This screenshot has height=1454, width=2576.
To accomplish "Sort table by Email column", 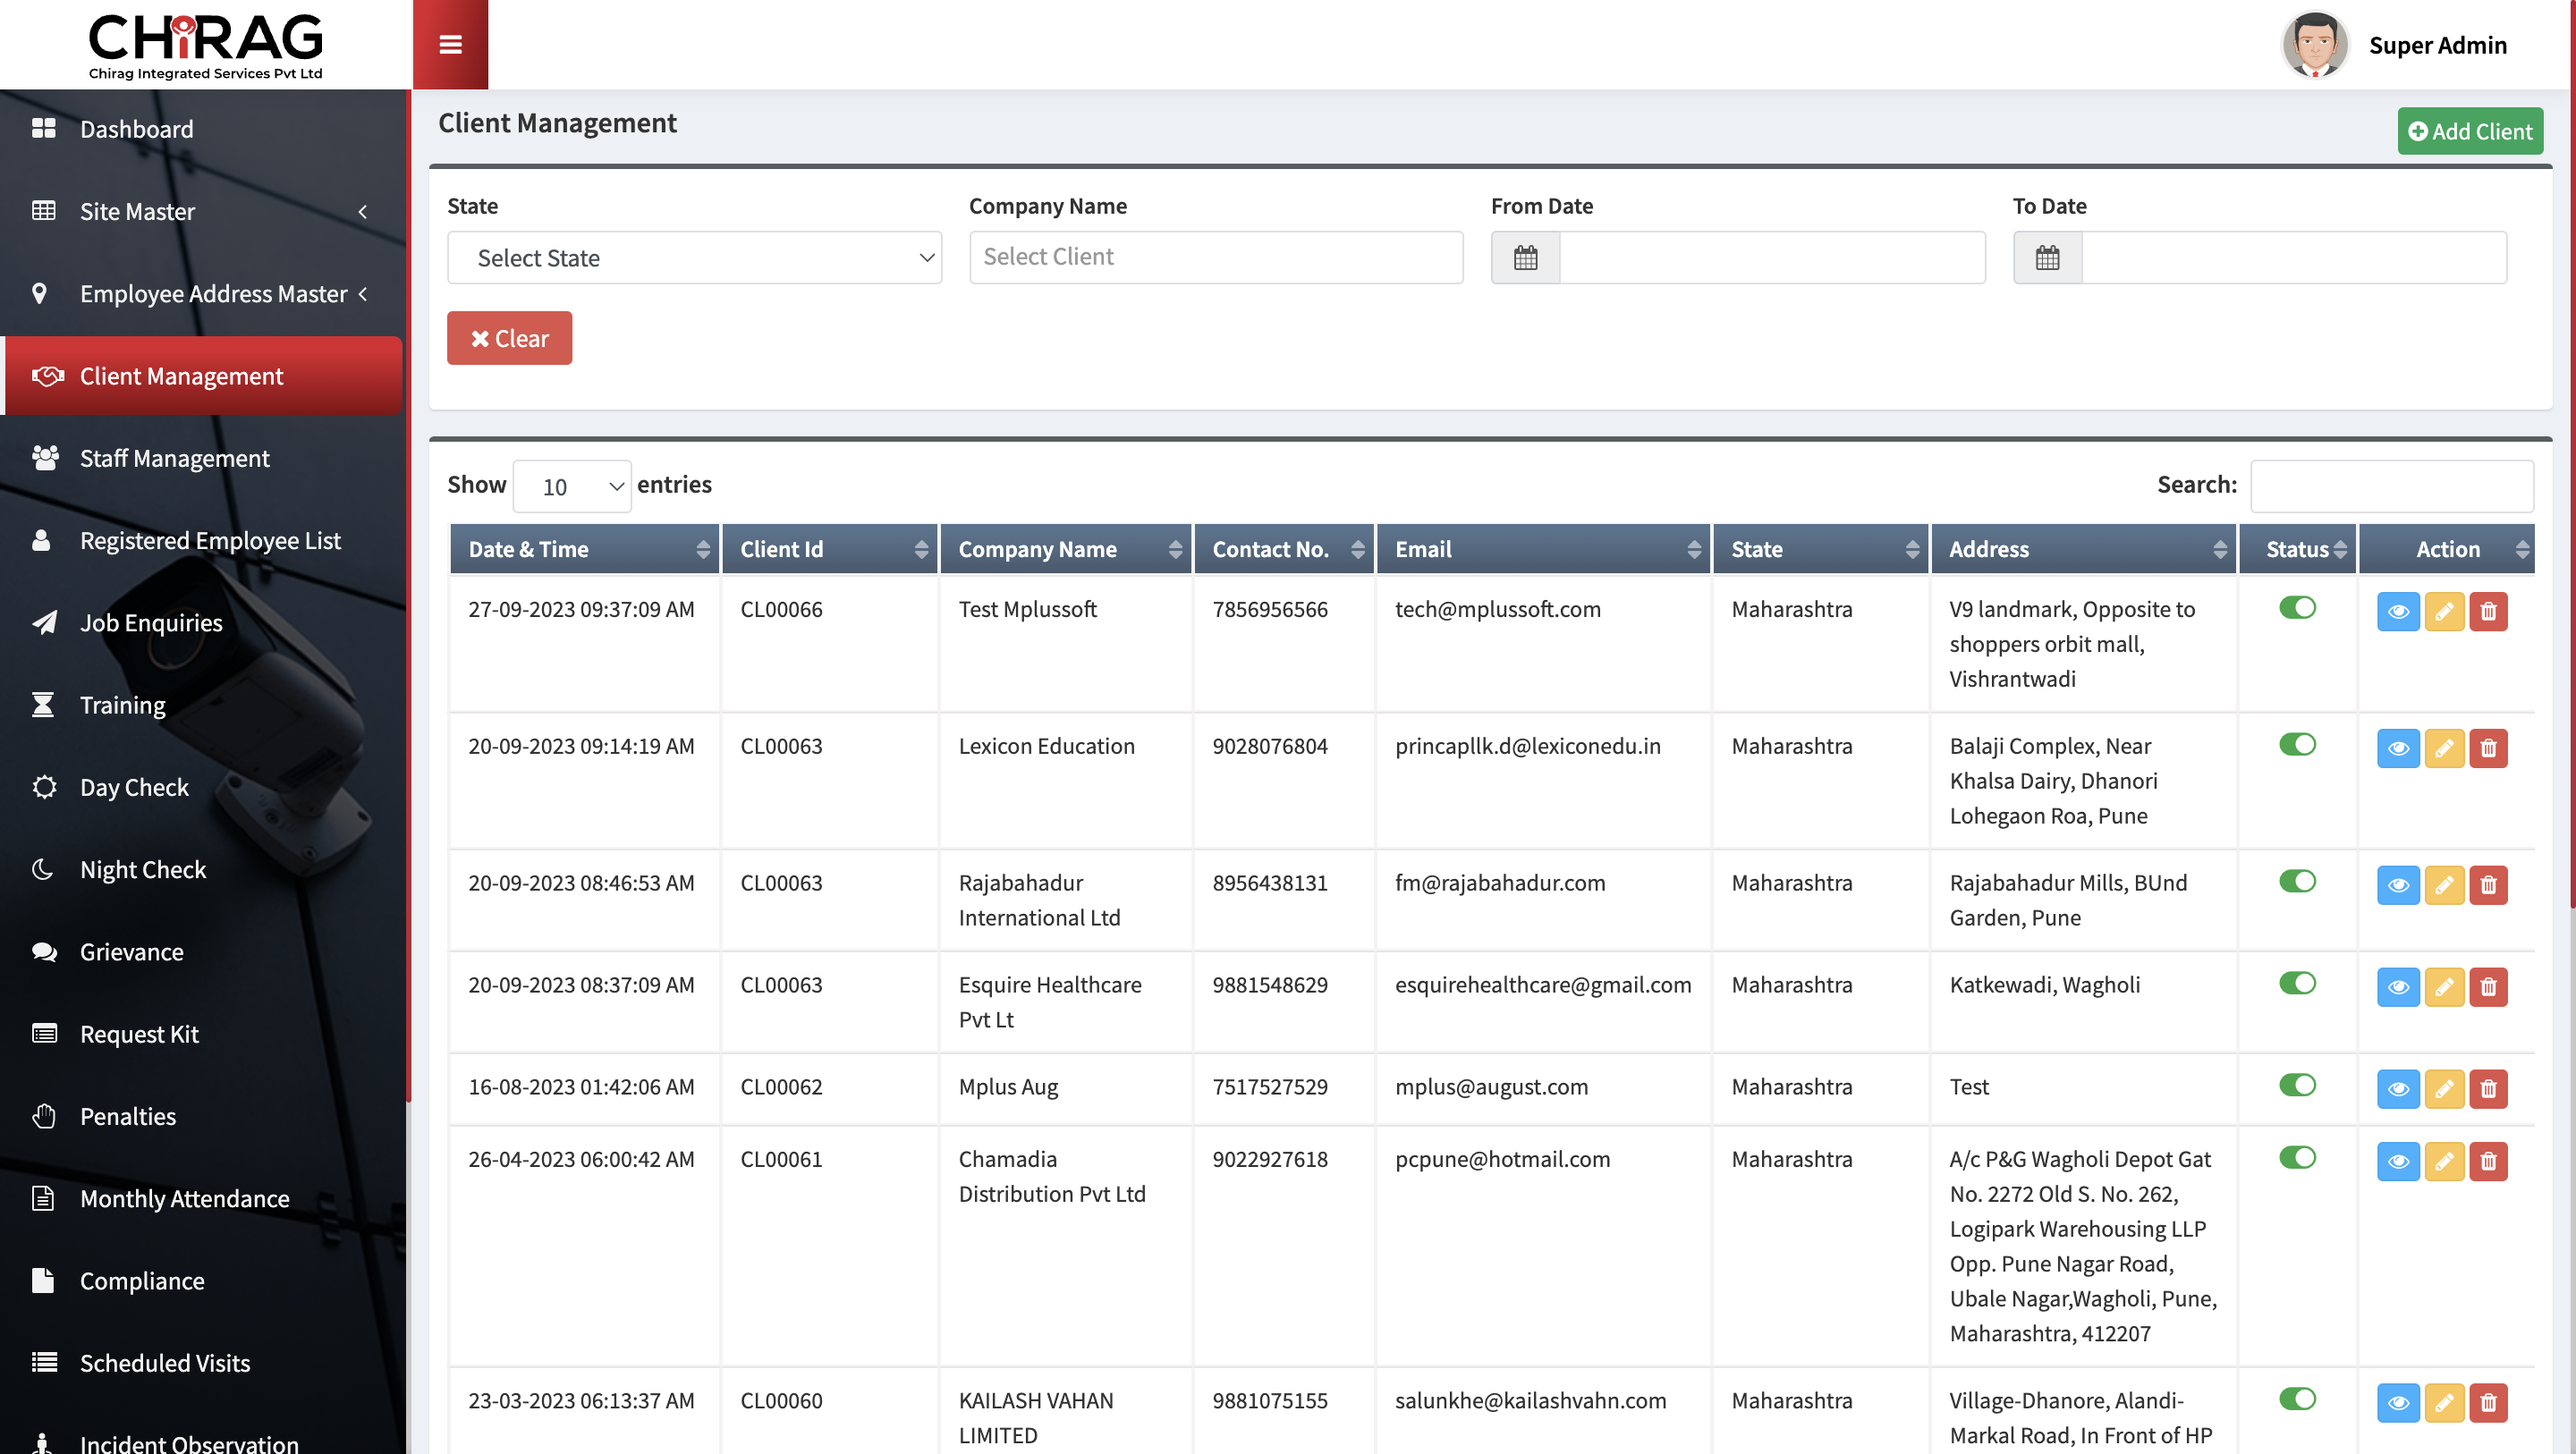I will point(1544,549).
